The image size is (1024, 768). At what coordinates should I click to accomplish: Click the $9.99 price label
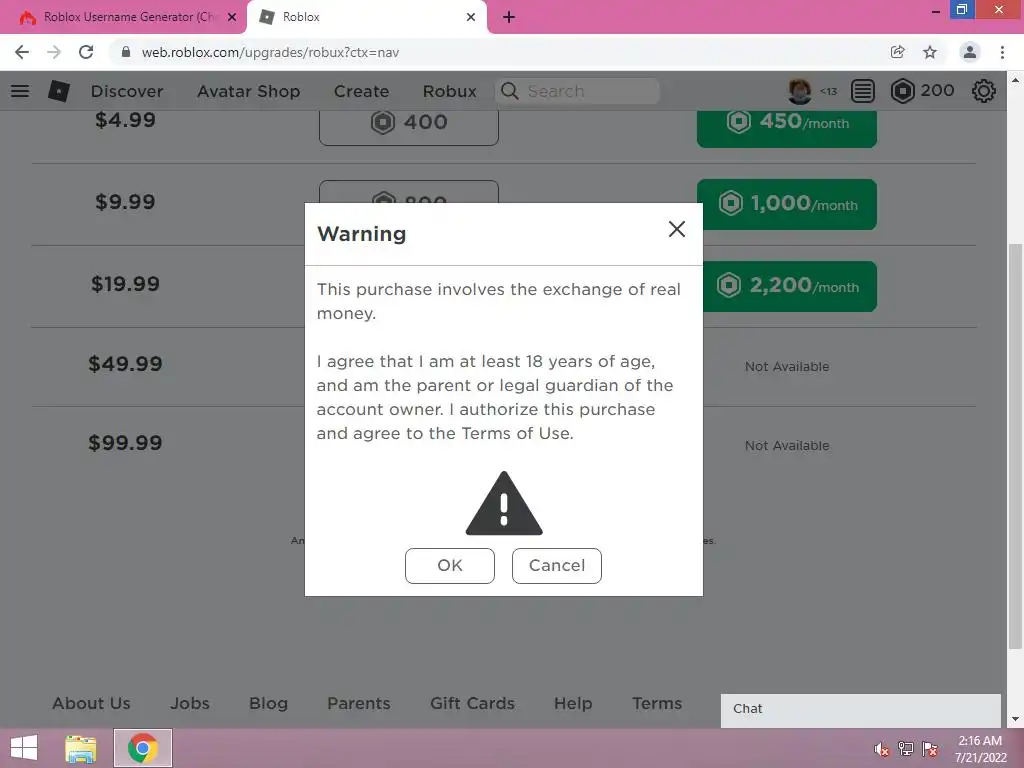tap(125, 202)
